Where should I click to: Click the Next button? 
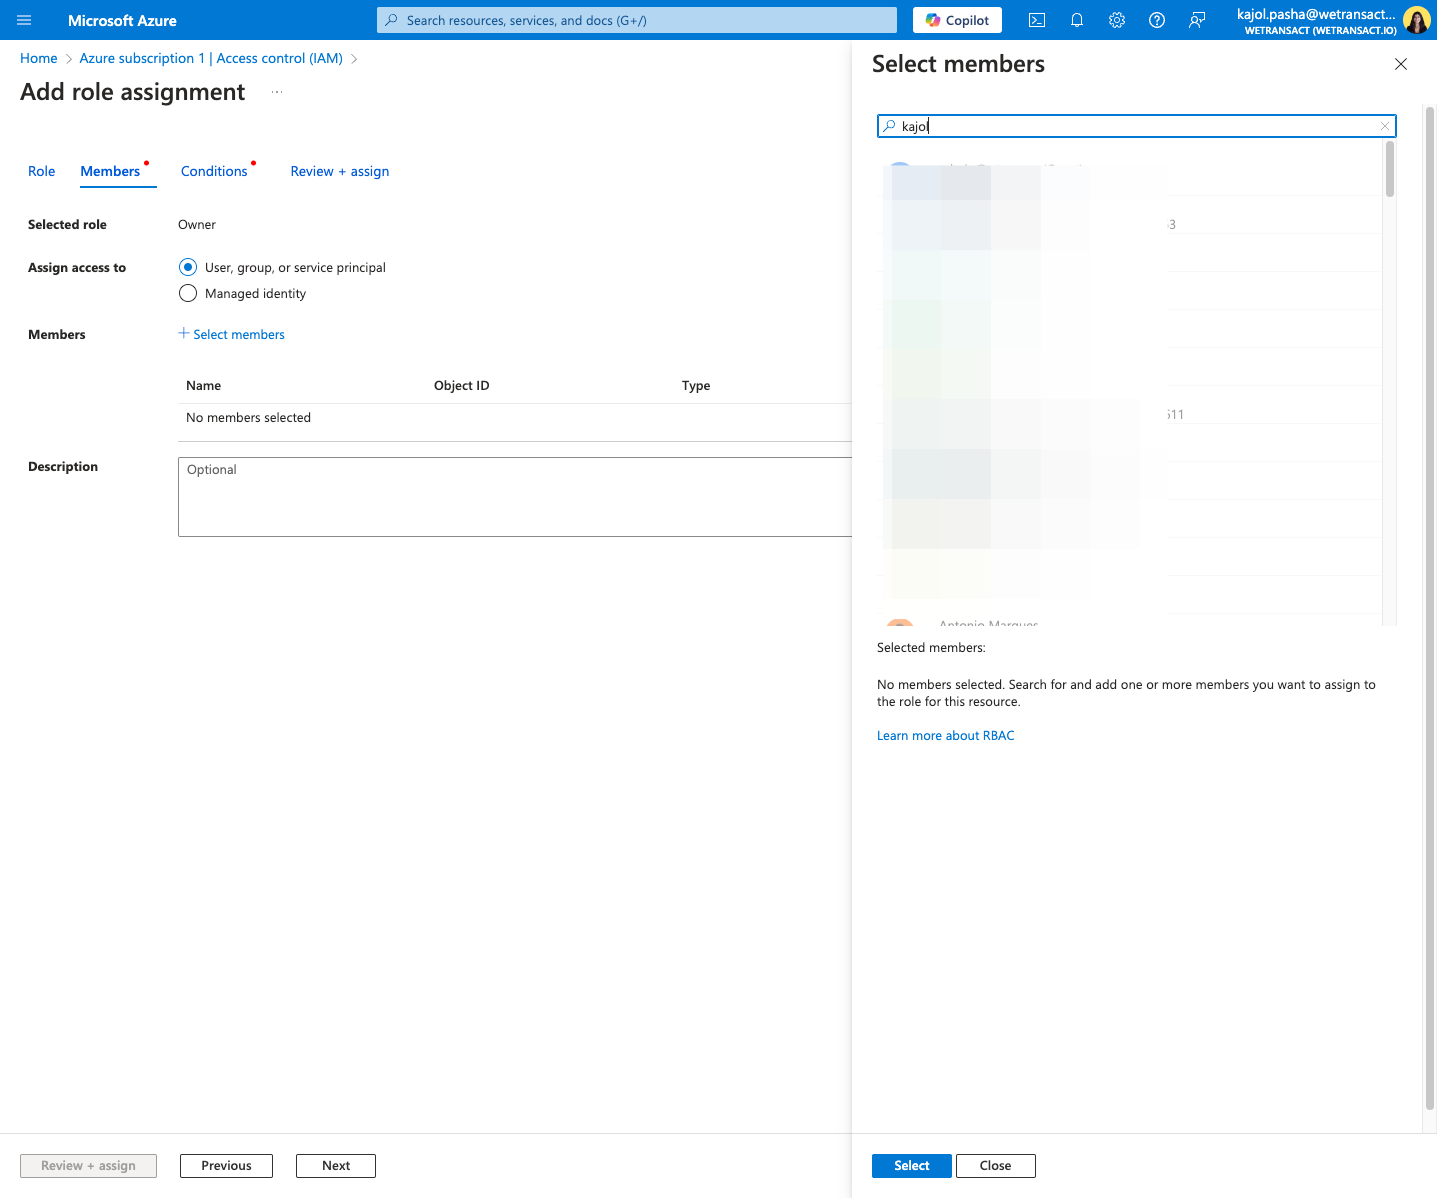(336, 1166)
